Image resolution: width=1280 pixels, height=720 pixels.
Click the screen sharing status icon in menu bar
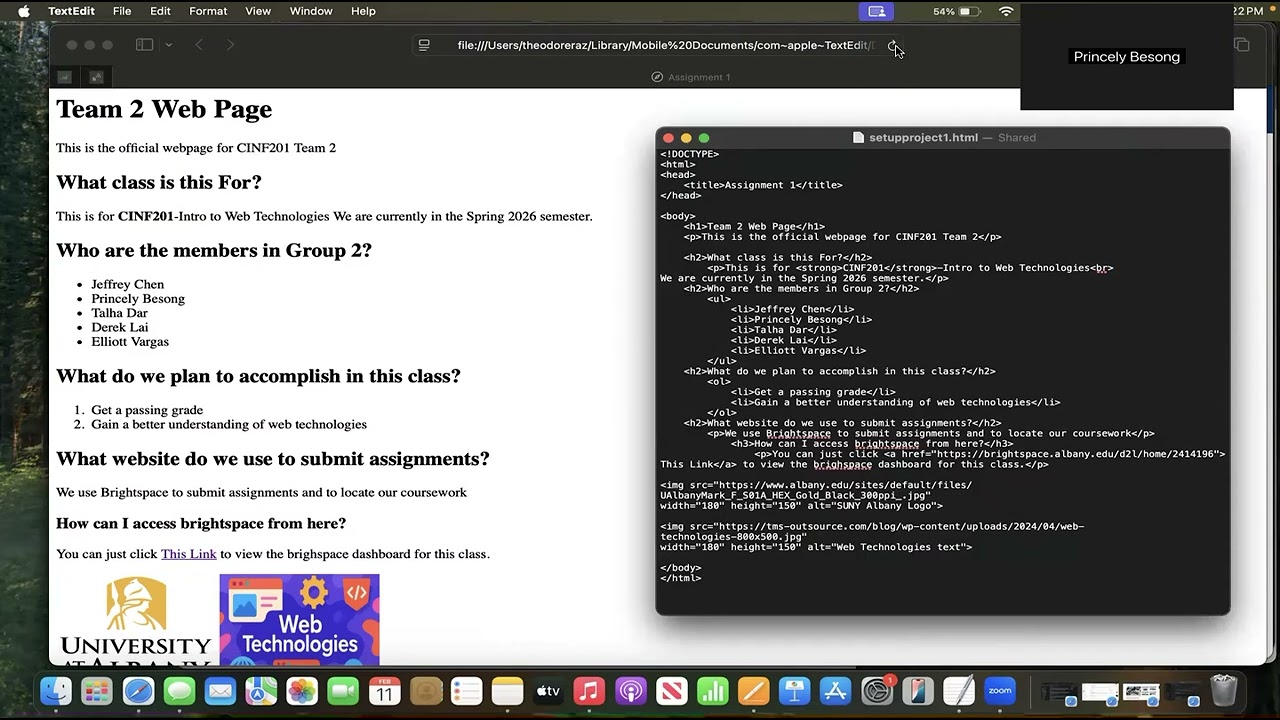click(x=877, y=11)
